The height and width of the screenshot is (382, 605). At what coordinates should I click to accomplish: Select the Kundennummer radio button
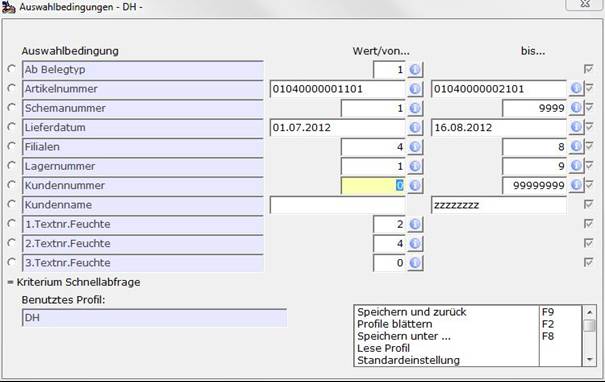(12, 185)
